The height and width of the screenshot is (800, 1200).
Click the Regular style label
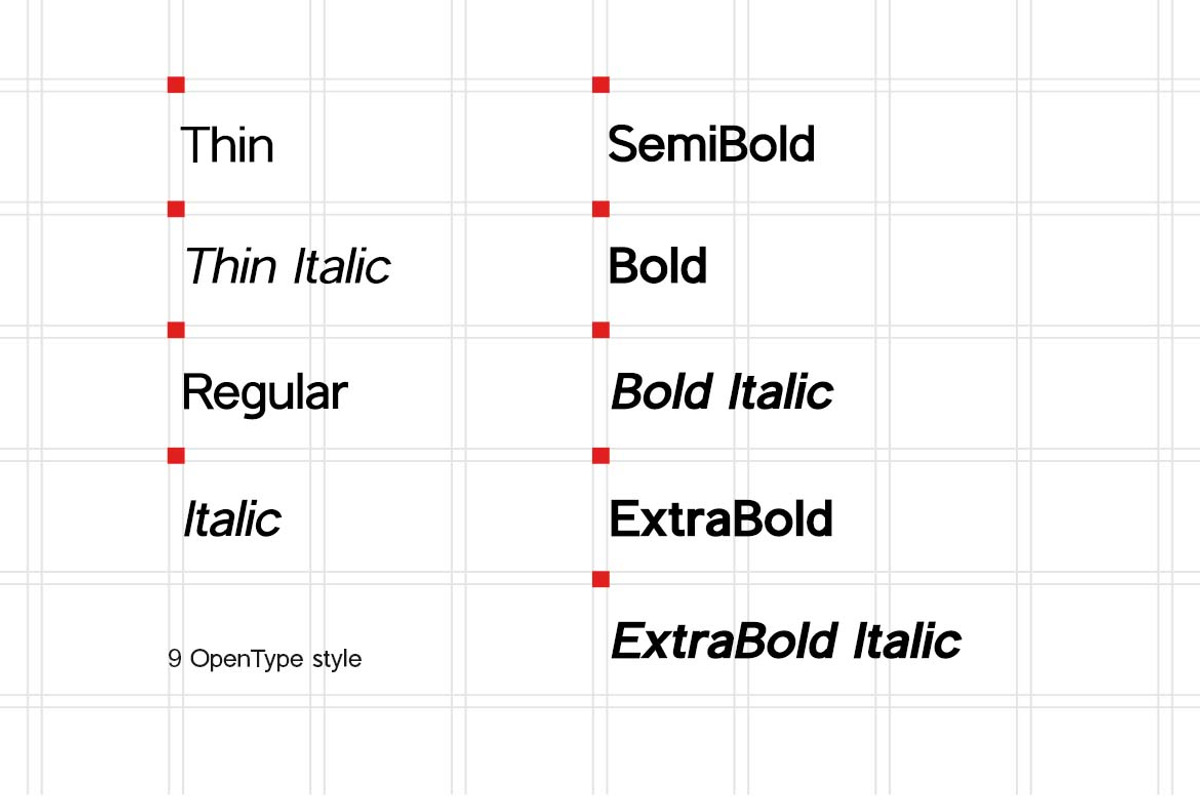coord(264,392)
